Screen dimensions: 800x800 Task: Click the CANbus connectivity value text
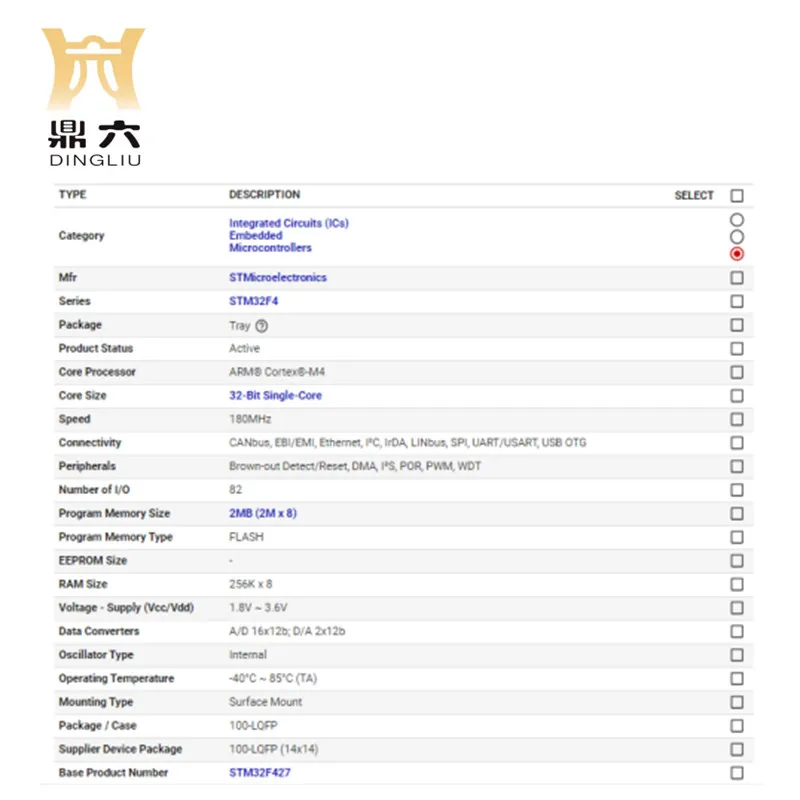click(408, 442)
